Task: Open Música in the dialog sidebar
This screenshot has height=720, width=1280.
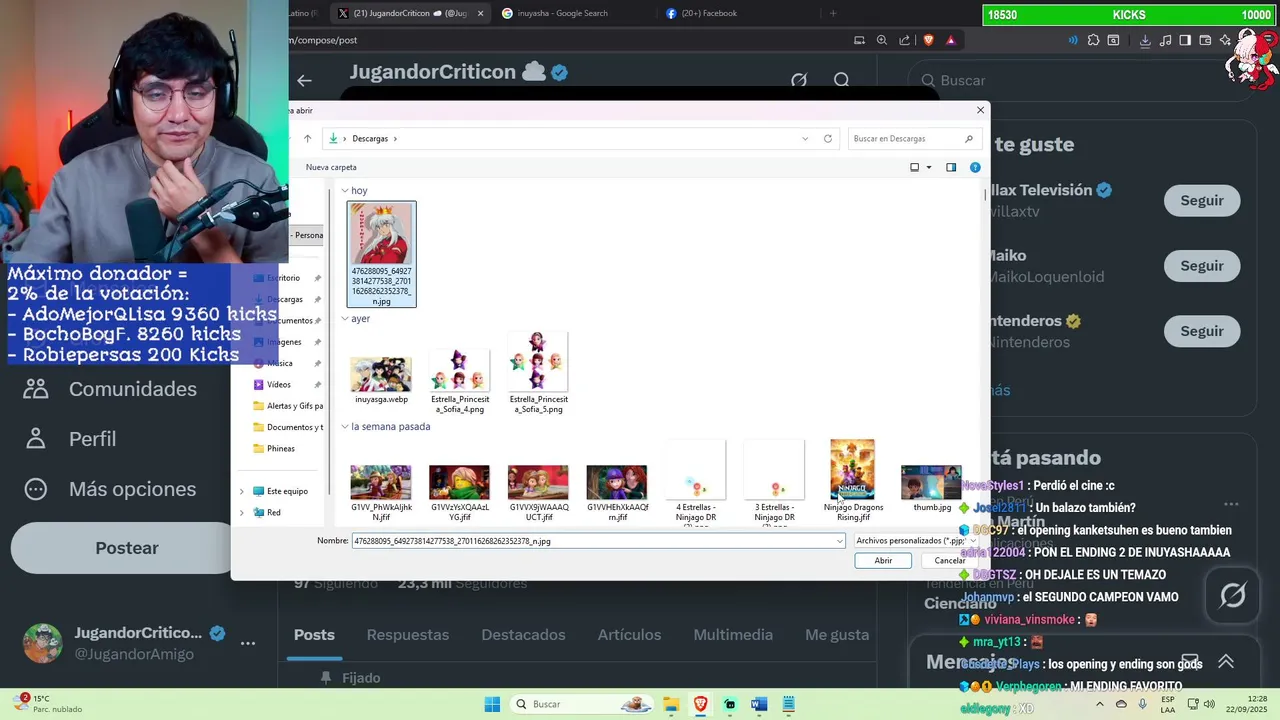Action: tap(280, 363)
